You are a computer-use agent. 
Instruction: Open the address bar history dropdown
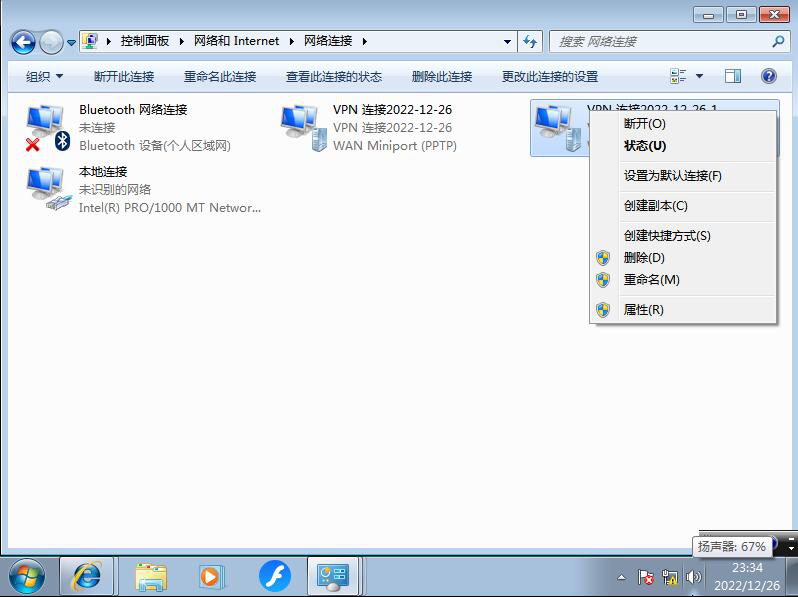(x=507, y=42)
